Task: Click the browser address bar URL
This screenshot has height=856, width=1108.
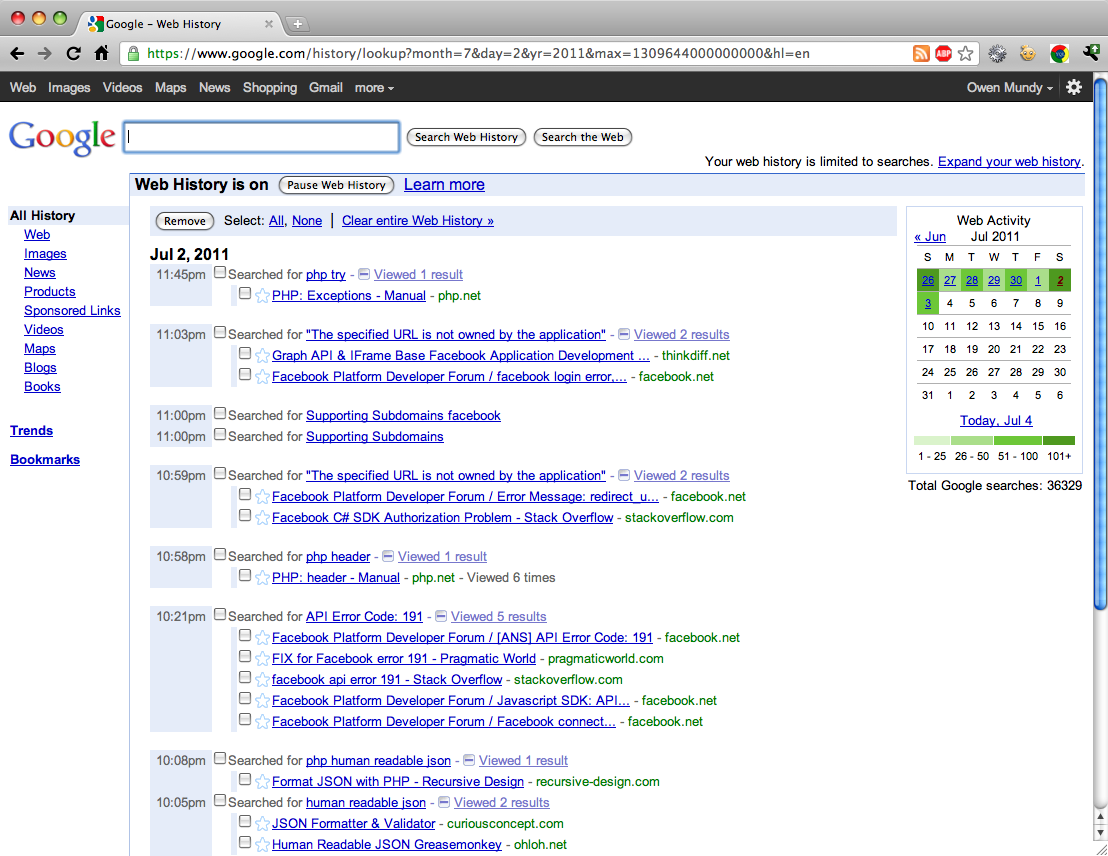Action: (478, 54)
